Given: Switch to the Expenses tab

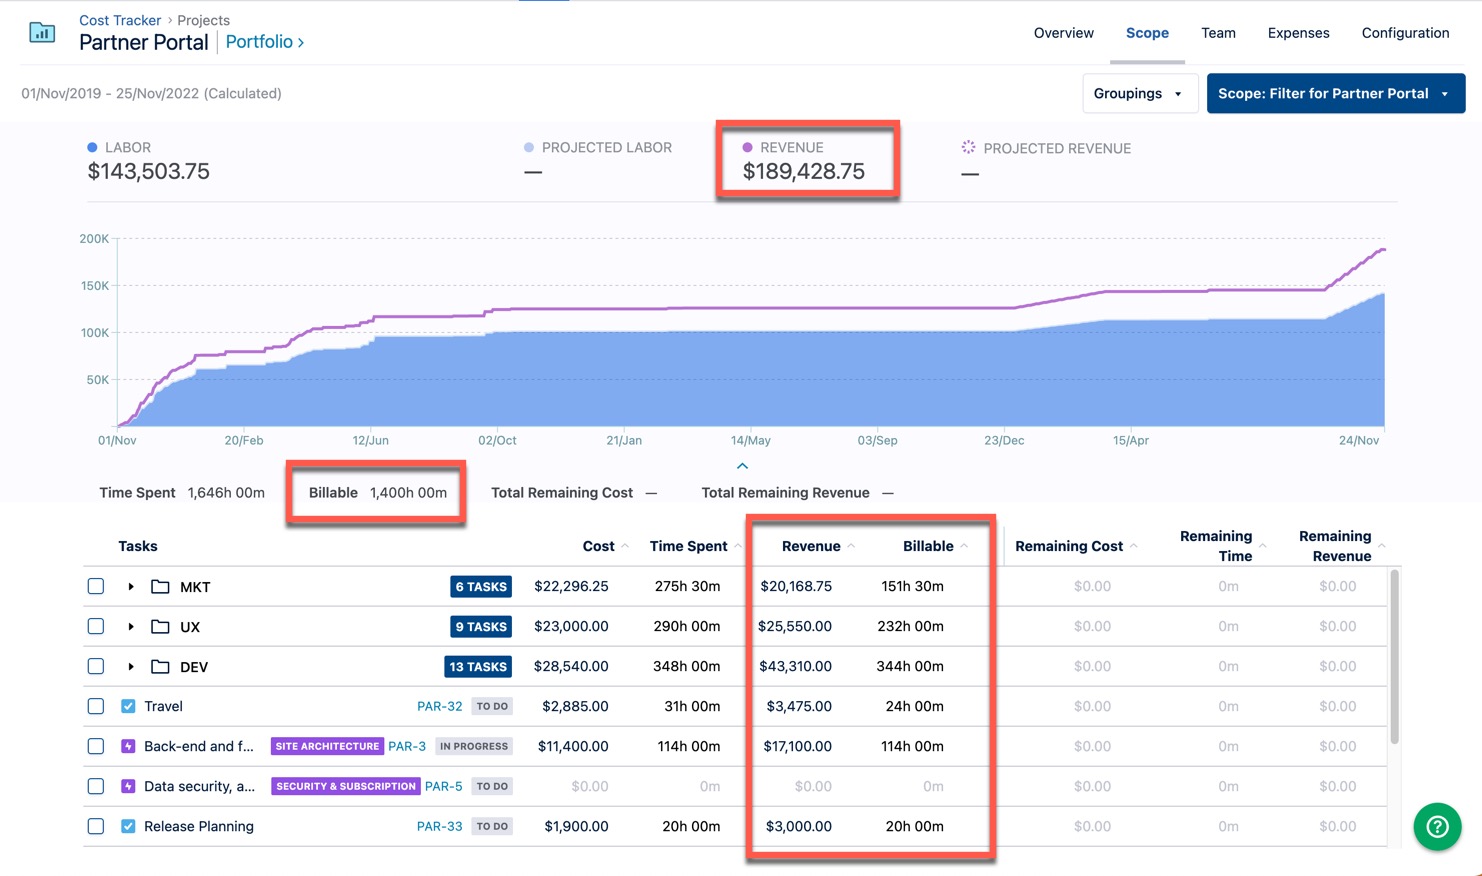Looking at the screenshot, I should coord(1298,33).
